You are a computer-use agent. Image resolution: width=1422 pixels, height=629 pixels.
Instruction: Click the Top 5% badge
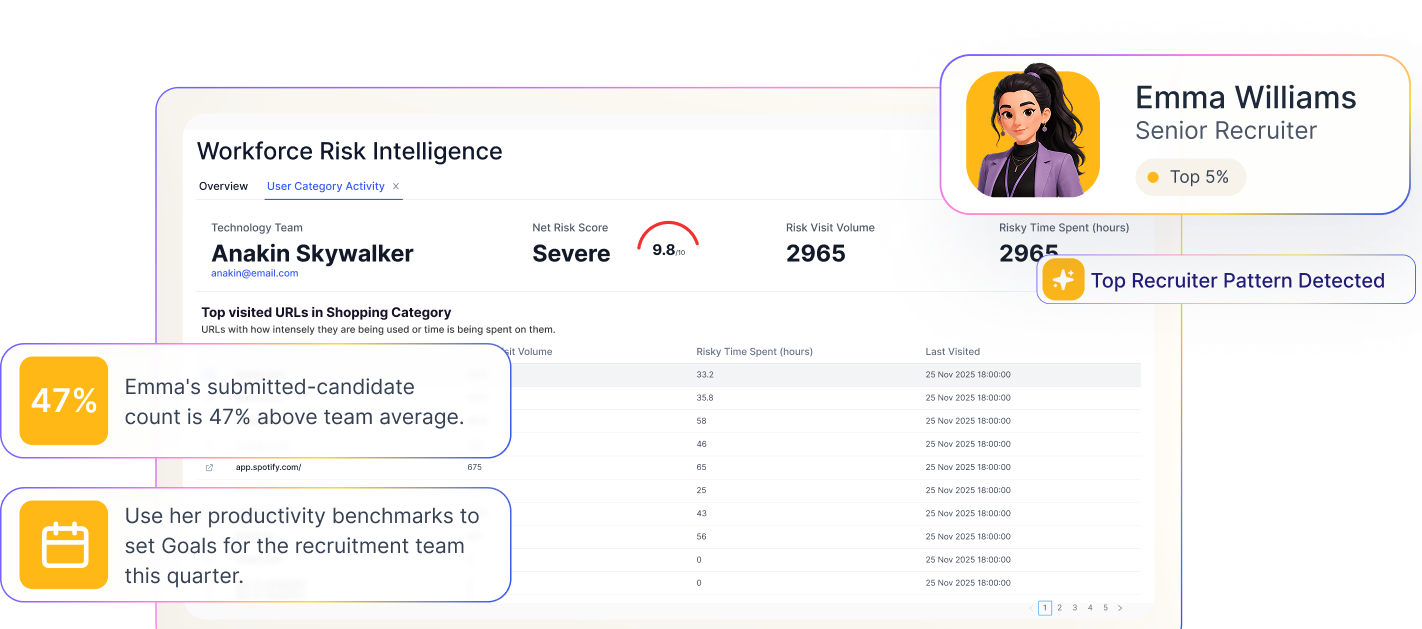(1190, 177)
